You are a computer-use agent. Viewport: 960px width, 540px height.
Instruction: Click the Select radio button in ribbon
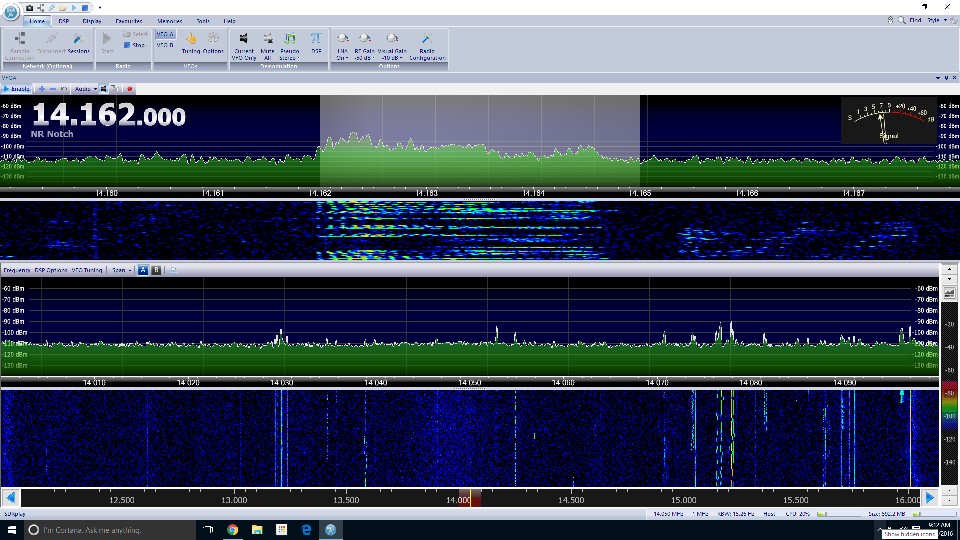(135, 34)
